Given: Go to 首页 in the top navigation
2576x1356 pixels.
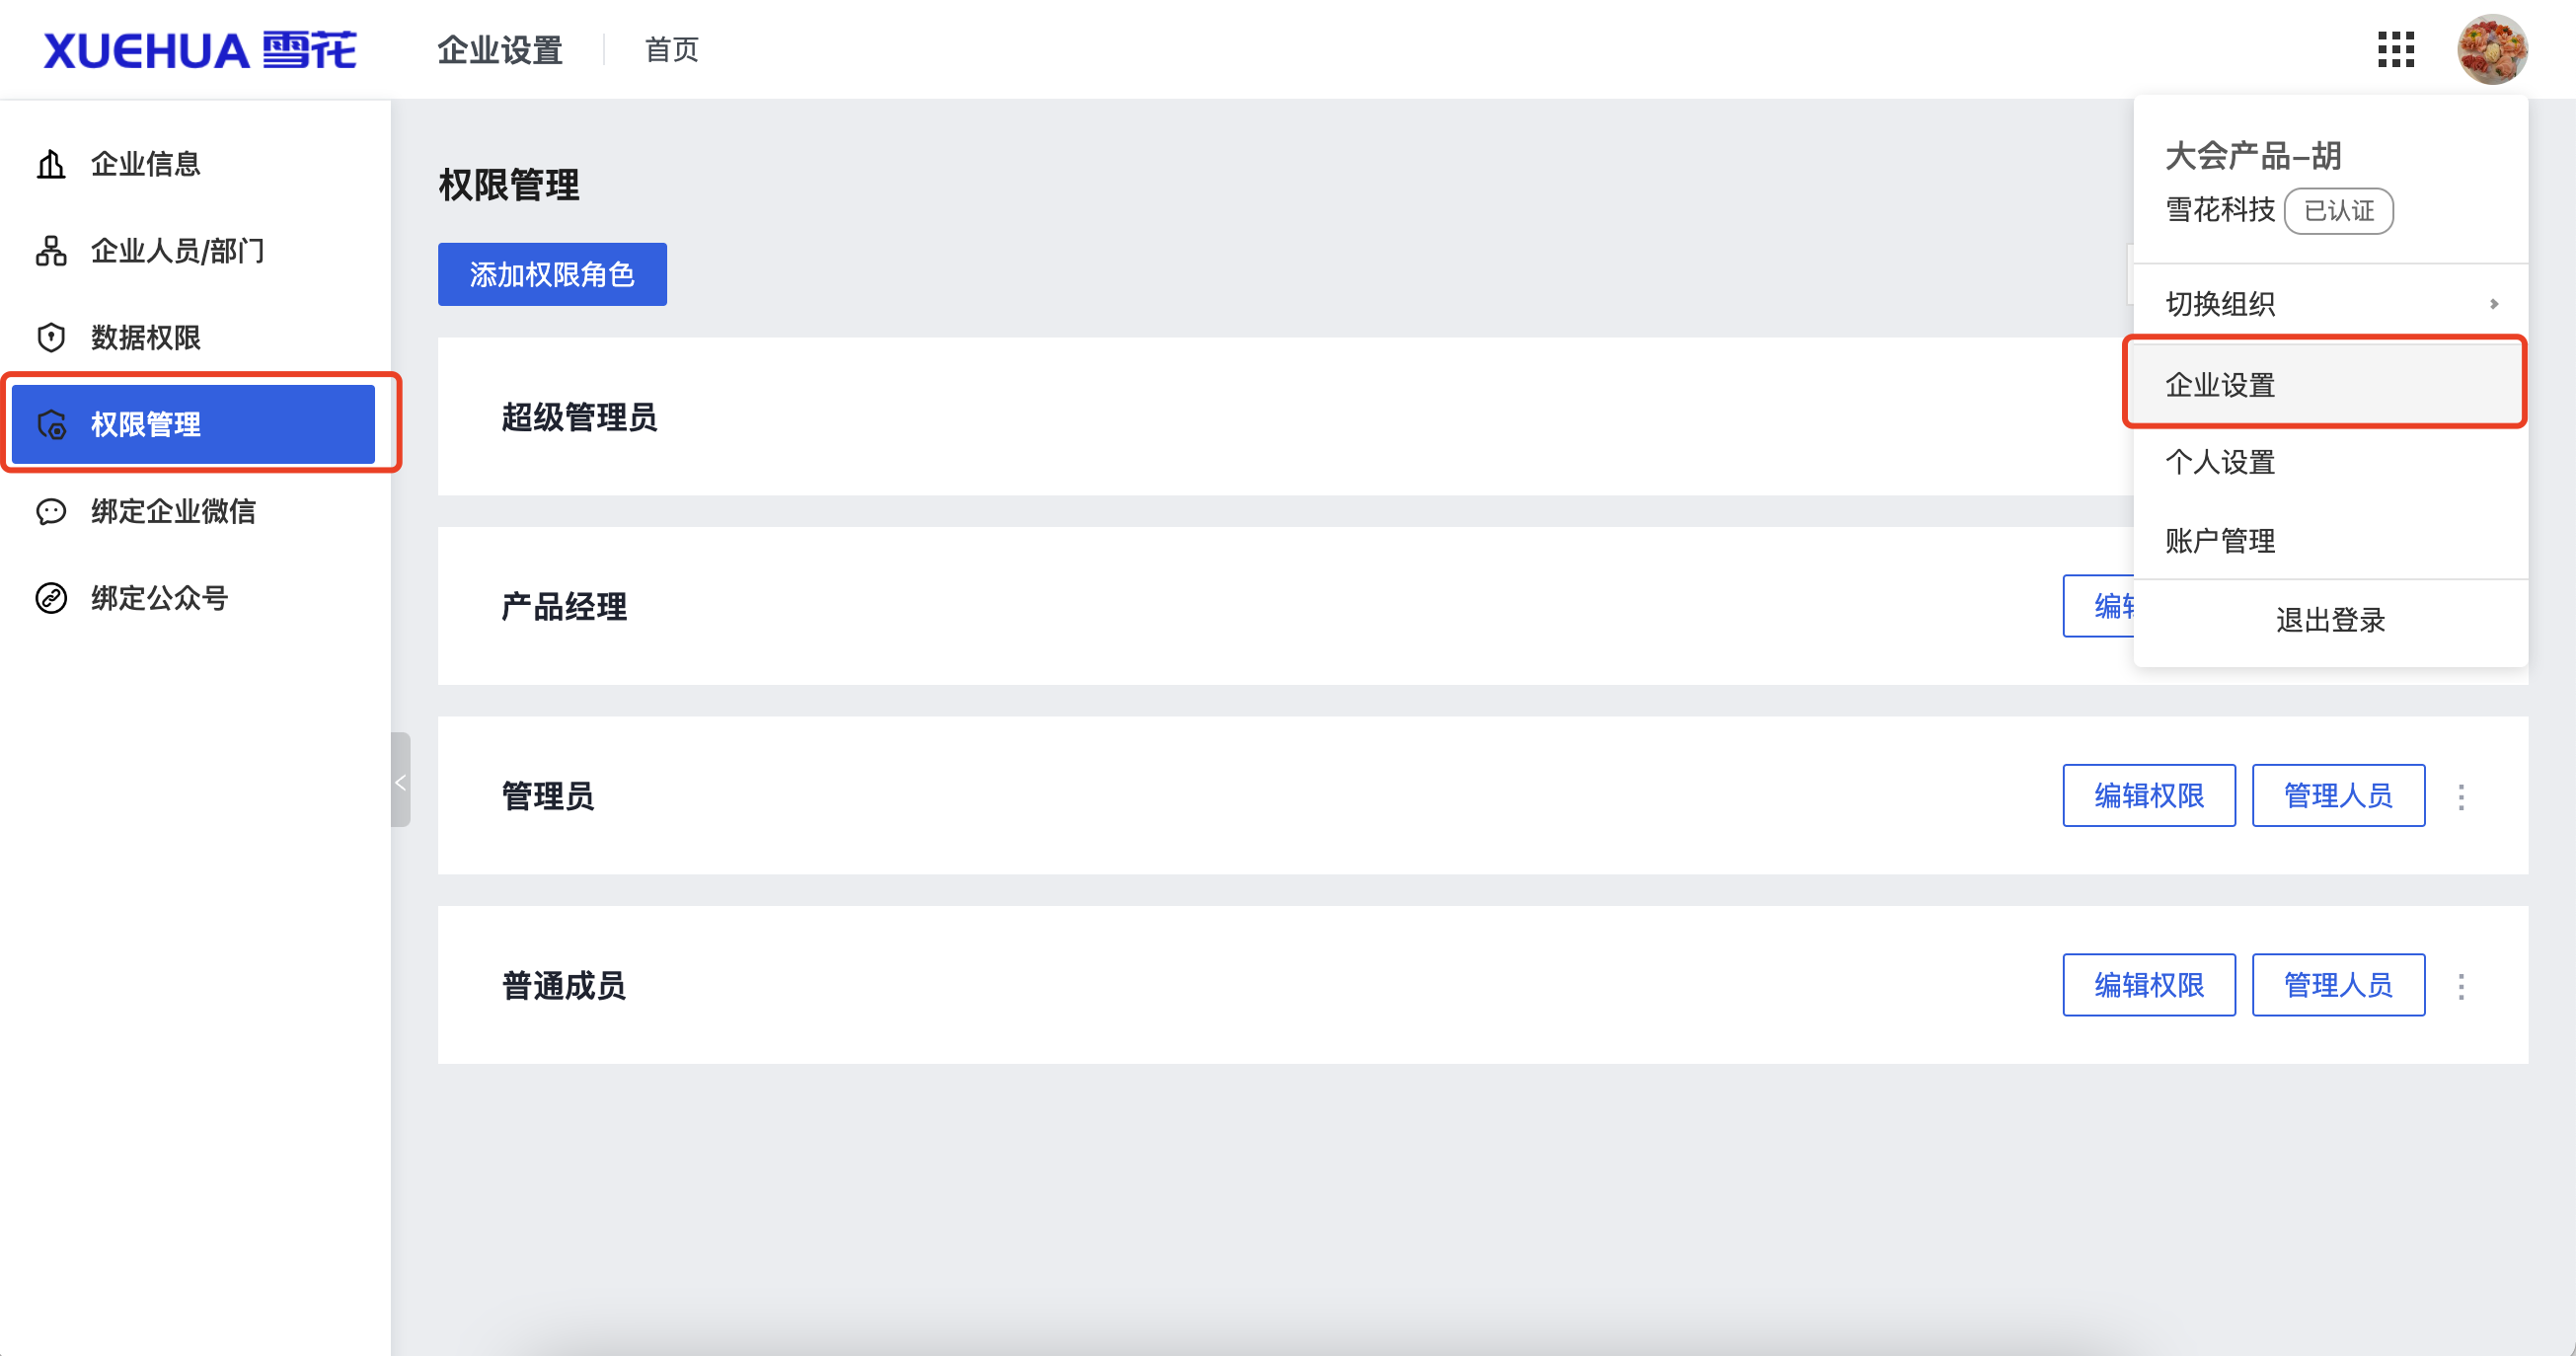Looking at the screenshot, I should pyautogui.click(x=671, y=50).
